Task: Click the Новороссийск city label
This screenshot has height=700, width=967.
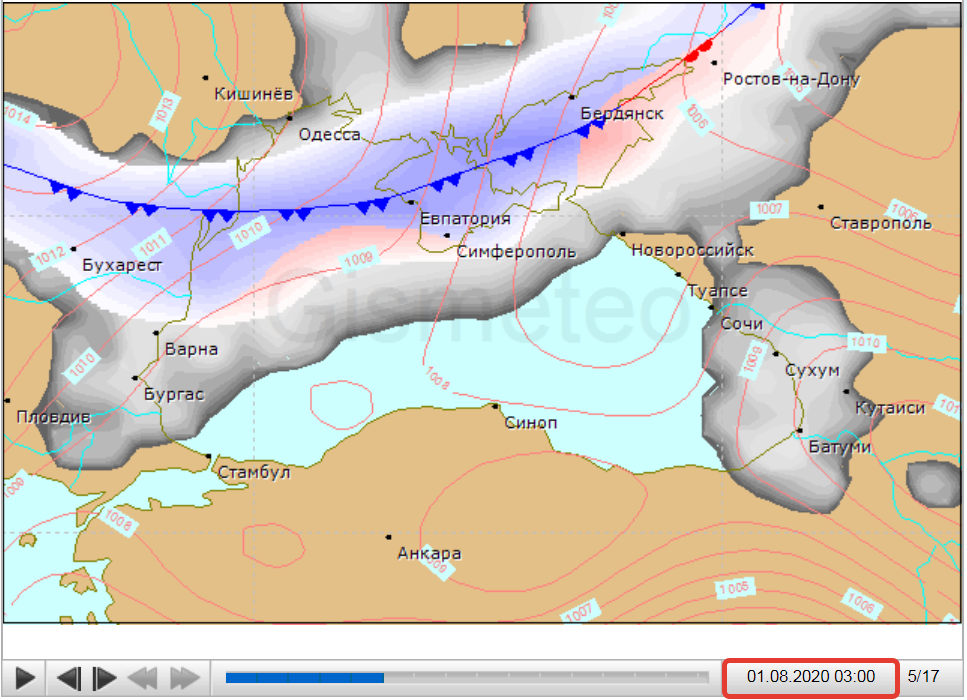Action: coord(692,250)
